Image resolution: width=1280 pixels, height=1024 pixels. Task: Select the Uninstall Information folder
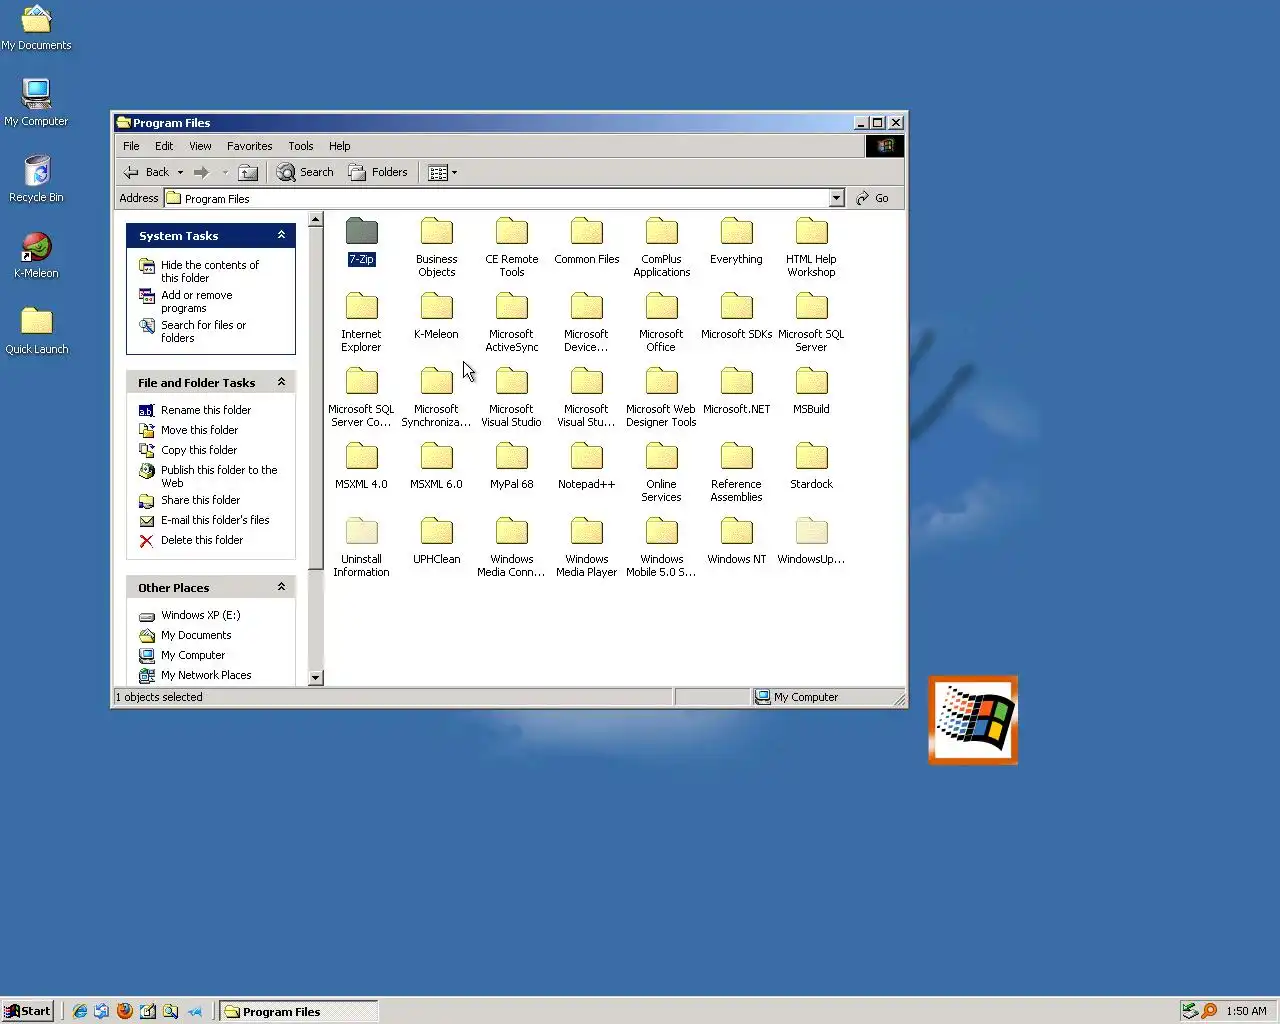[x=361, y=546]
